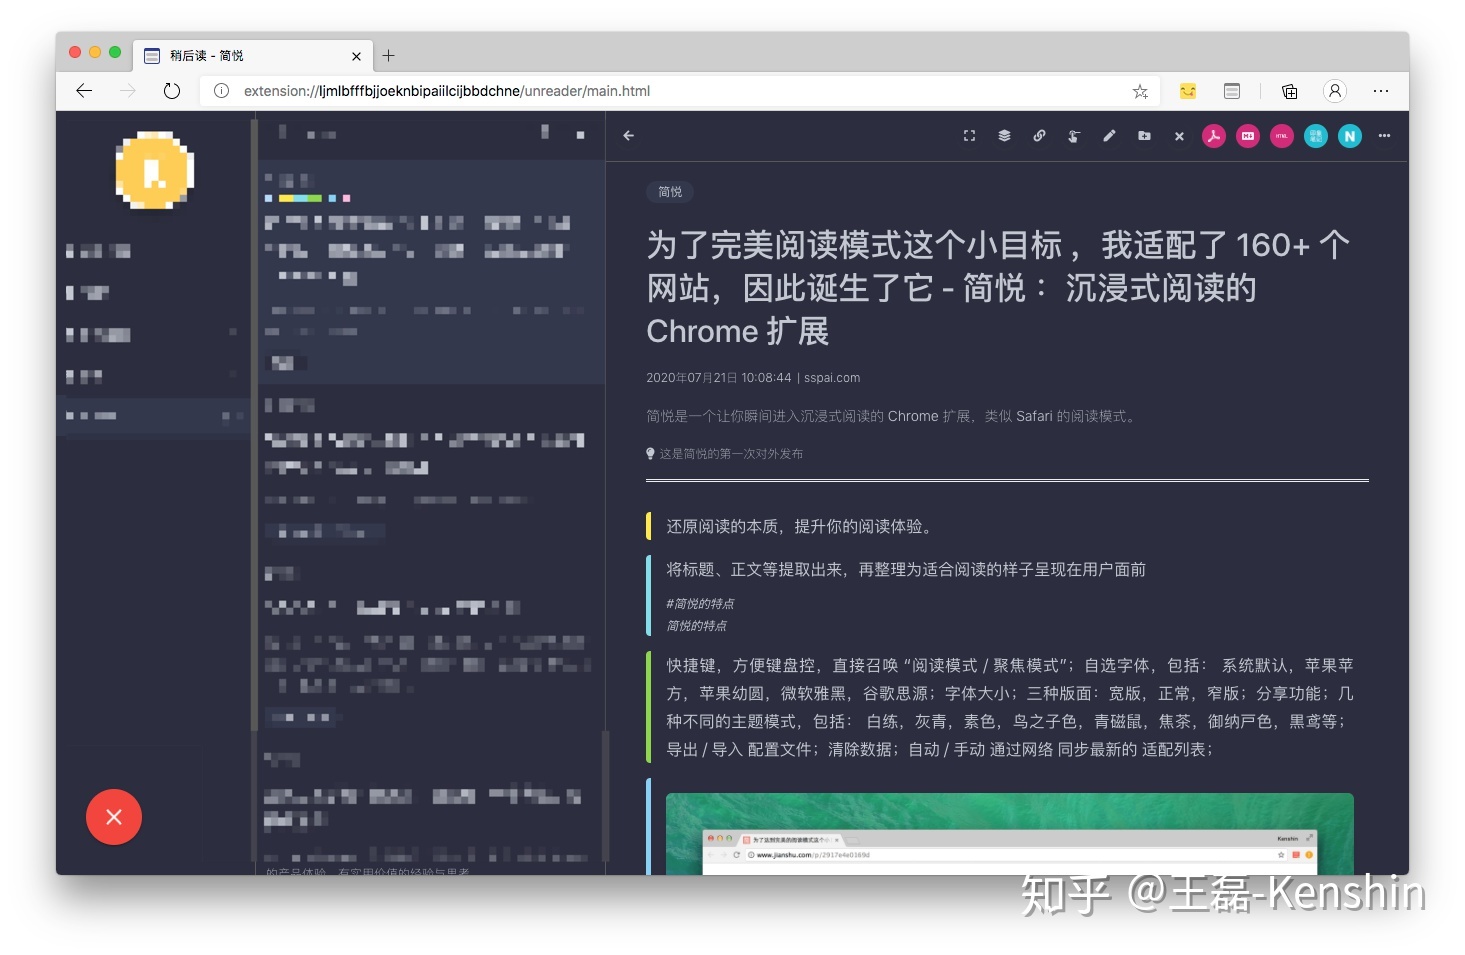Open a new browser tab with plus
The image size is (1465, 955).
pyautogui.click(x=389, y=56)
